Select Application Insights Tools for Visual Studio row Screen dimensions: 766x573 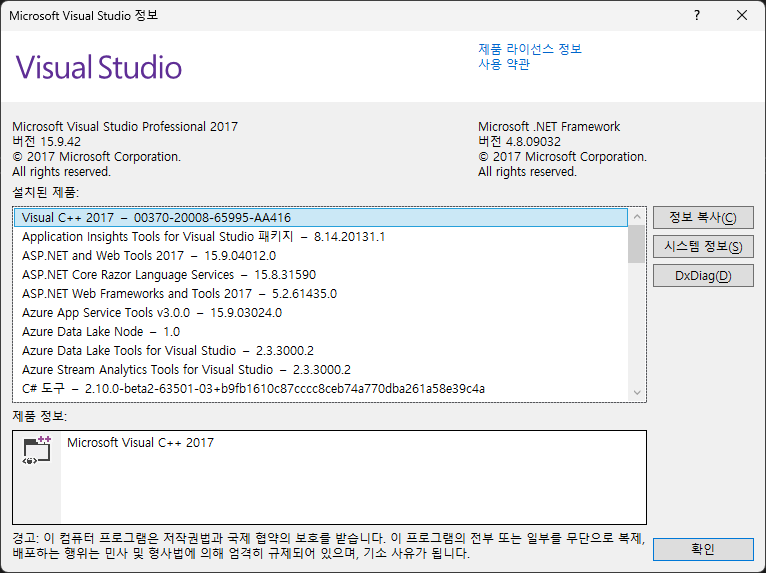click(321, 236)
